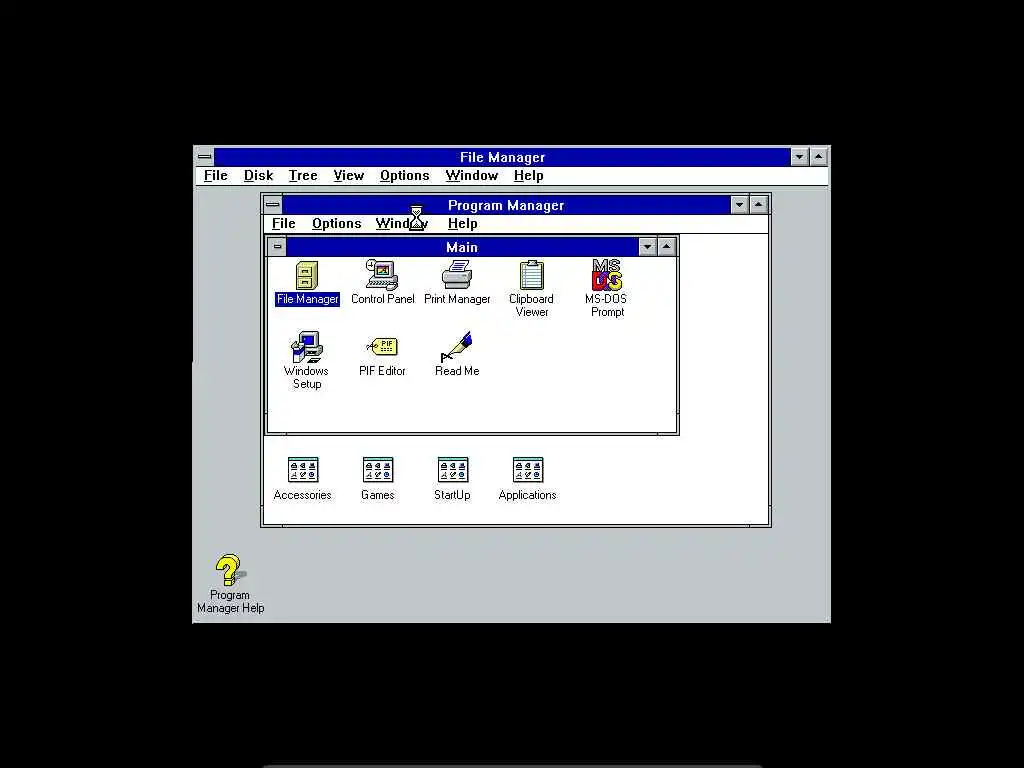Image resolution: width=1024 pixels, height=768 pixels.
Task: Open the Read Me icon
Action: (457, 355)
